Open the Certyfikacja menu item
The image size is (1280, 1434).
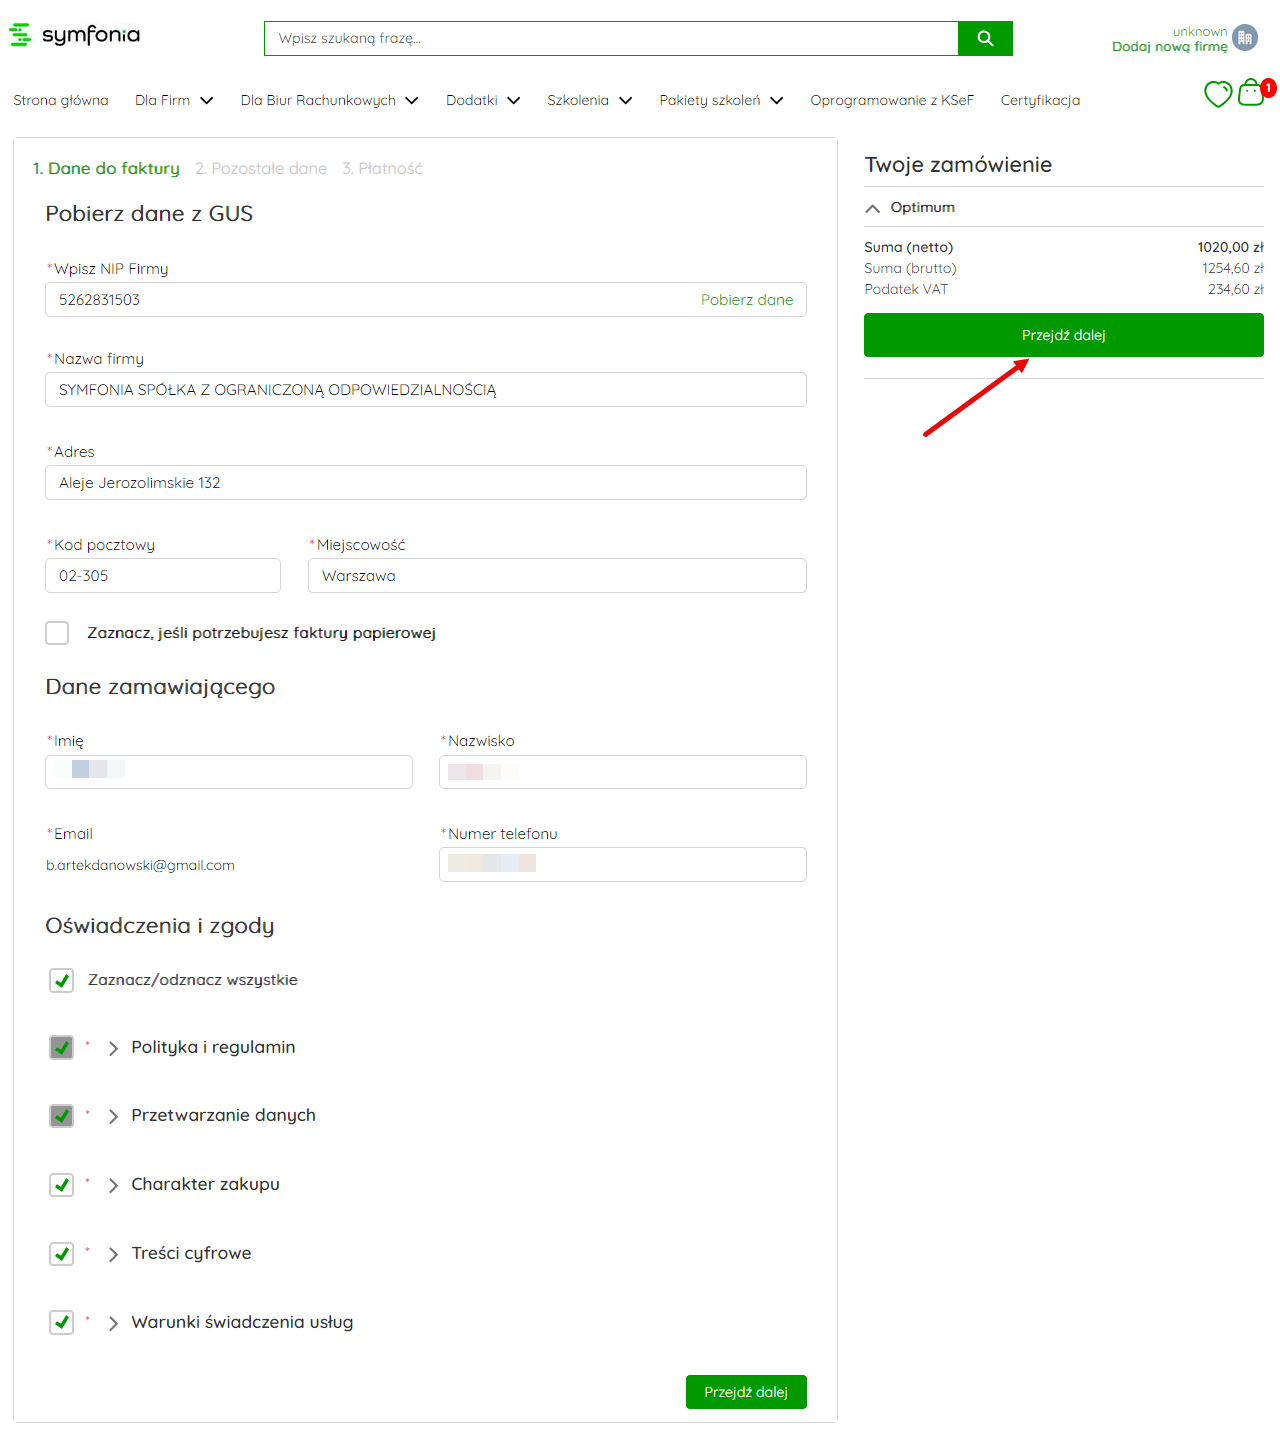pos(1040,100)
